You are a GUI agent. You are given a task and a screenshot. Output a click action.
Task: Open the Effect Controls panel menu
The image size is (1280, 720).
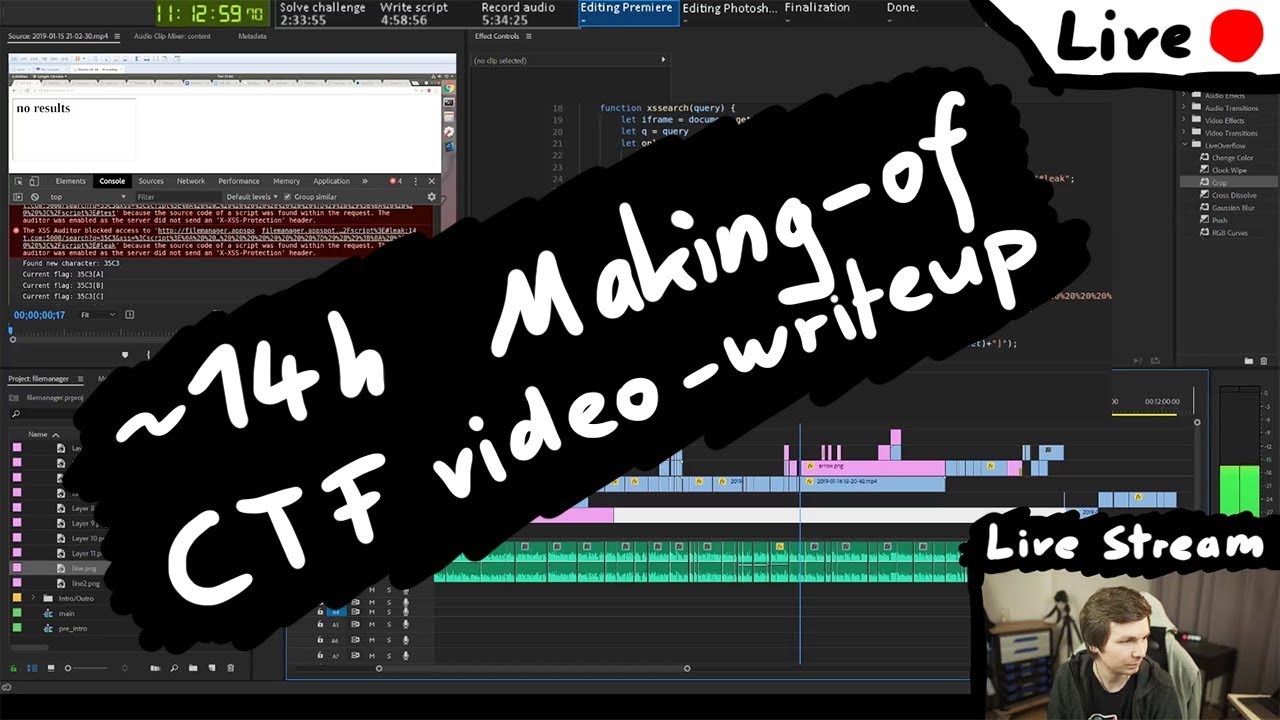click(529, 36)
